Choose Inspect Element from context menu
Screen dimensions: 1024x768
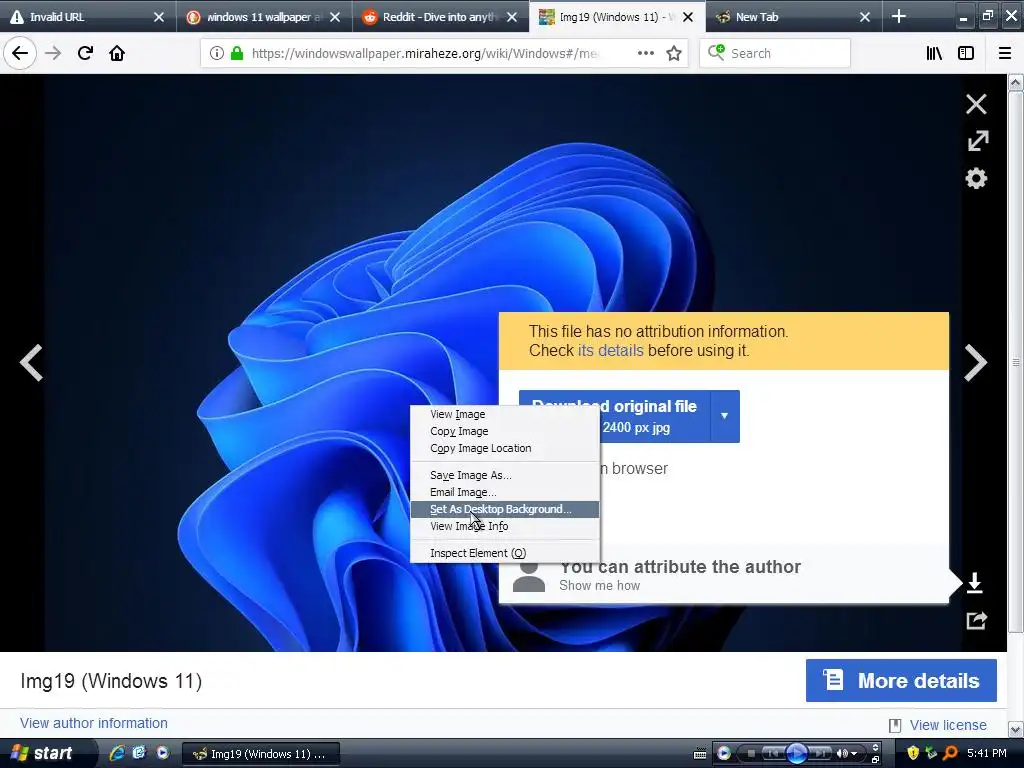click(504, 552)
